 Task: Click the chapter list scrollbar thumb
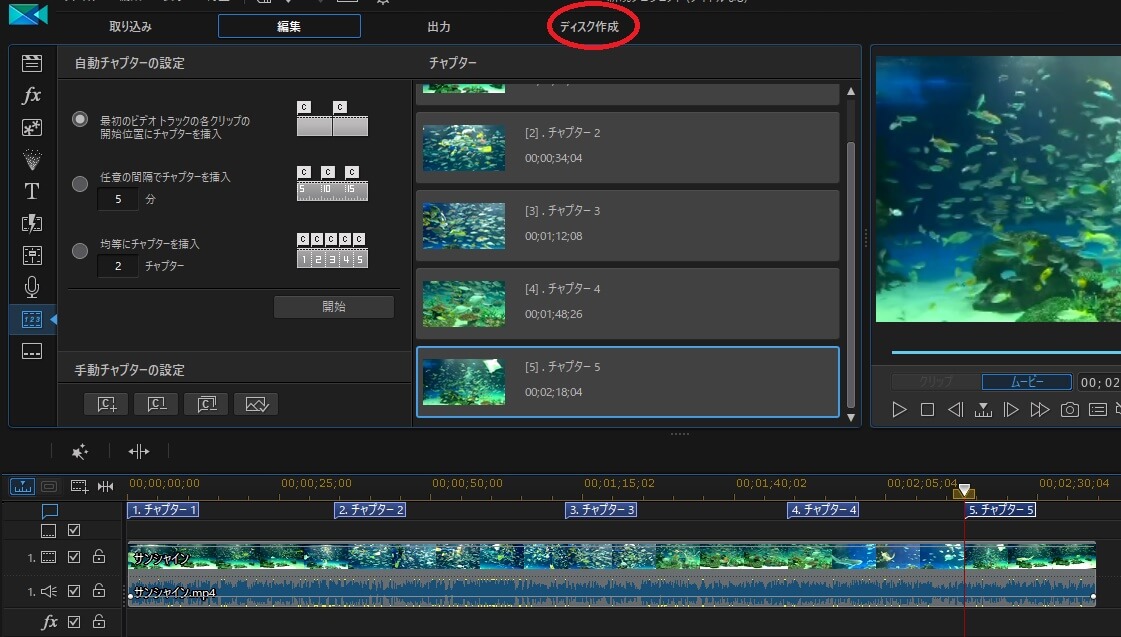pyautogui.click(x=851, y=275)
